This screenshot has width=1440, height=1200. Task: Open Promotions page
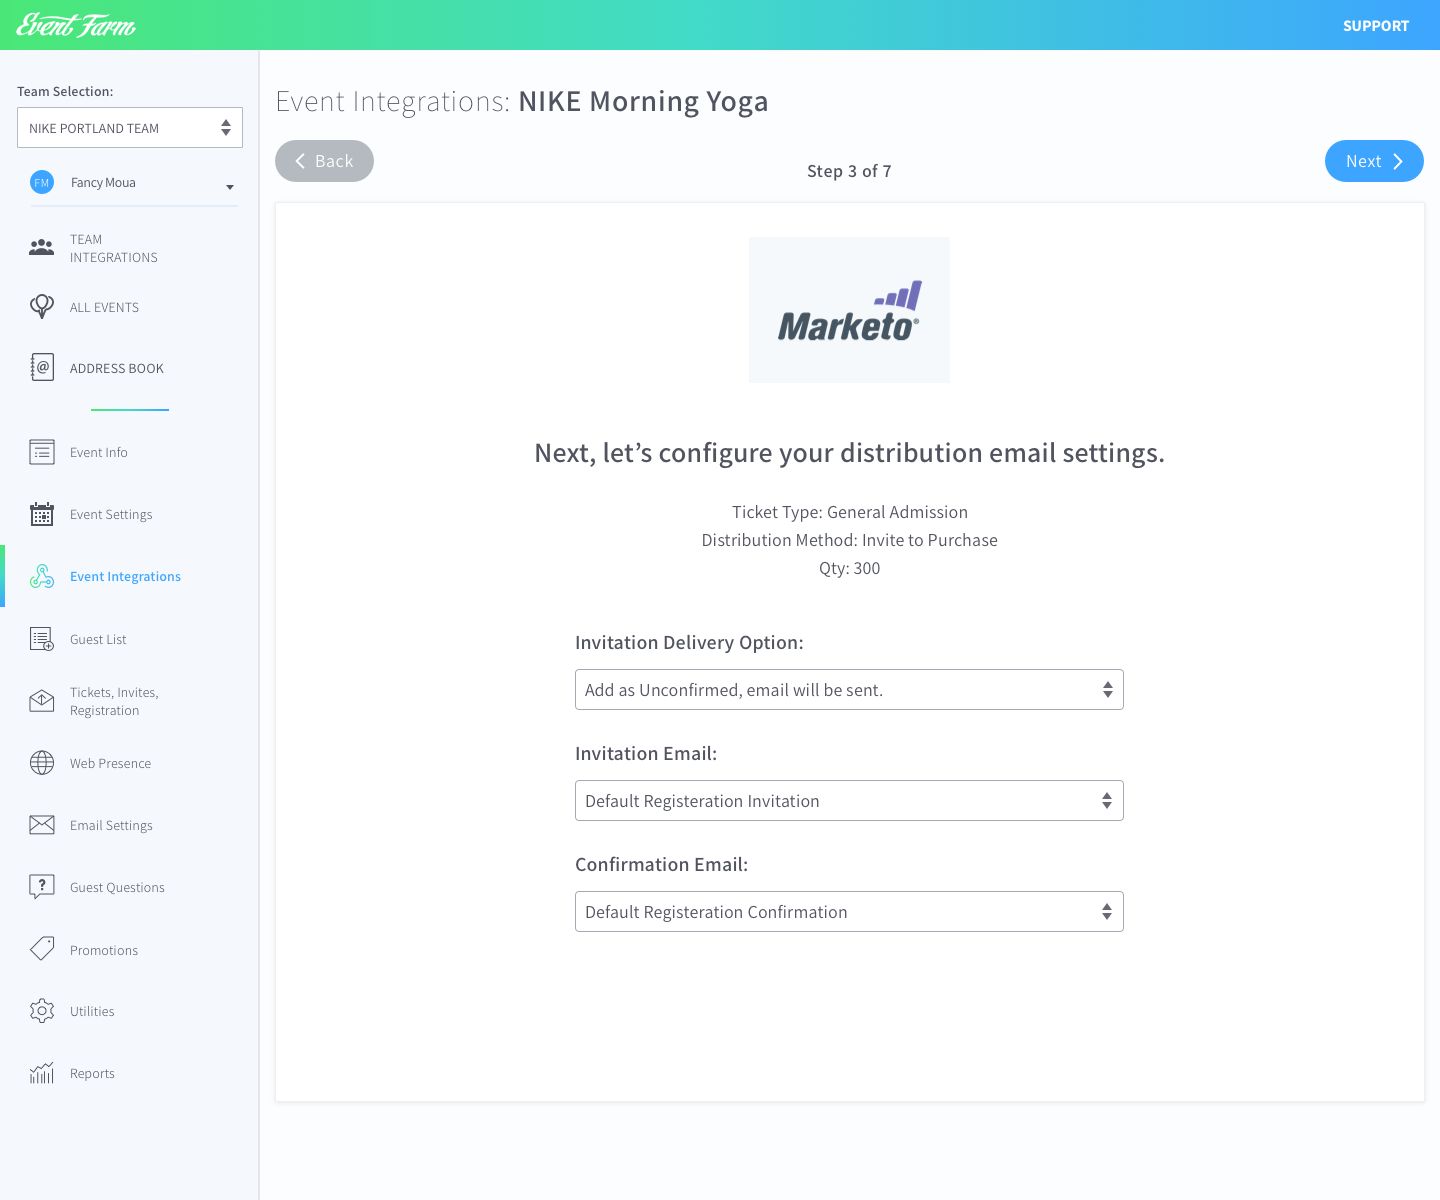pos(104,950)
